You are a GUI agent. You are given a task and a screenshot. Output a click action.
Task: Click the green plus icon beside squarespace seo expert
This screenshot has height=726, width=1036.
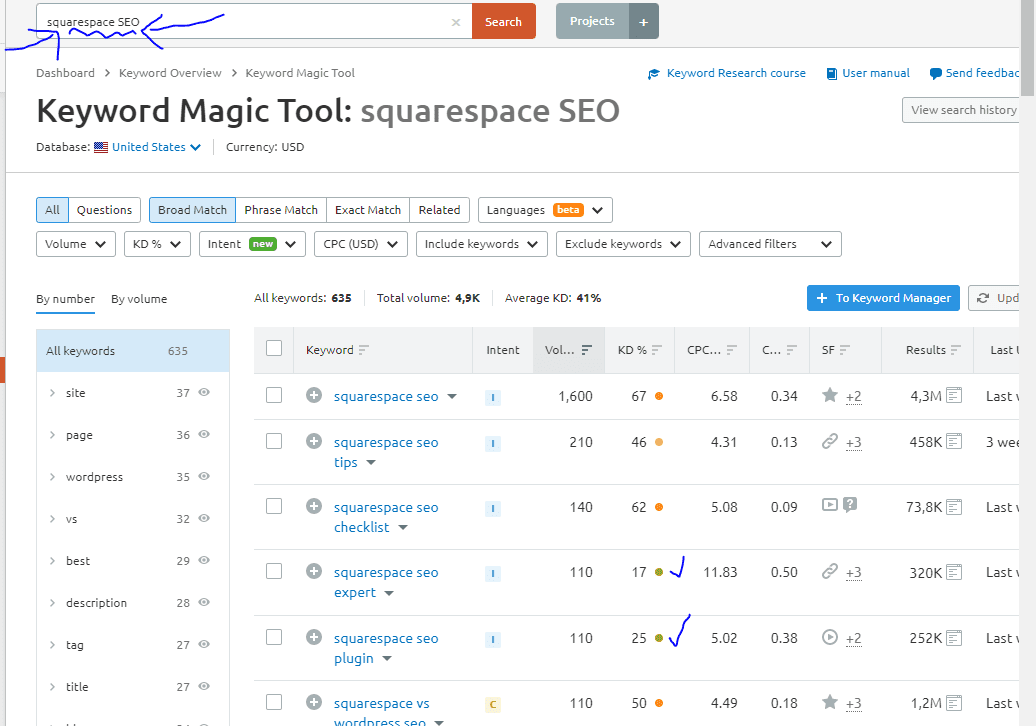coord(314,571)
